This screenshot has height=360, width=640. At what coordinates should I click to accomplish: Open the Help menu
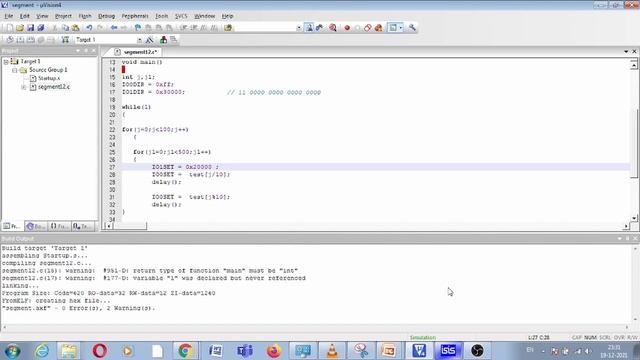pyautogui.click(x=227, y=16)
